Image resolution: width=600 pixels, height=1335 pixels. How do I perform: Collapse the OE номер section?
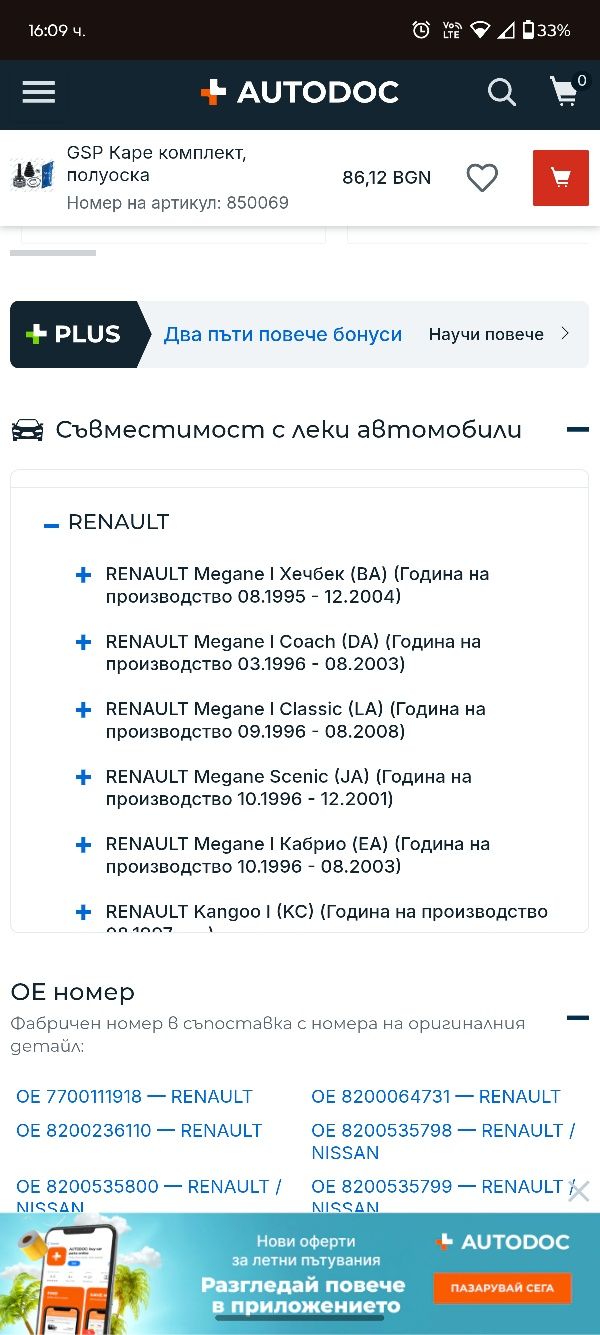(577, 1018)
